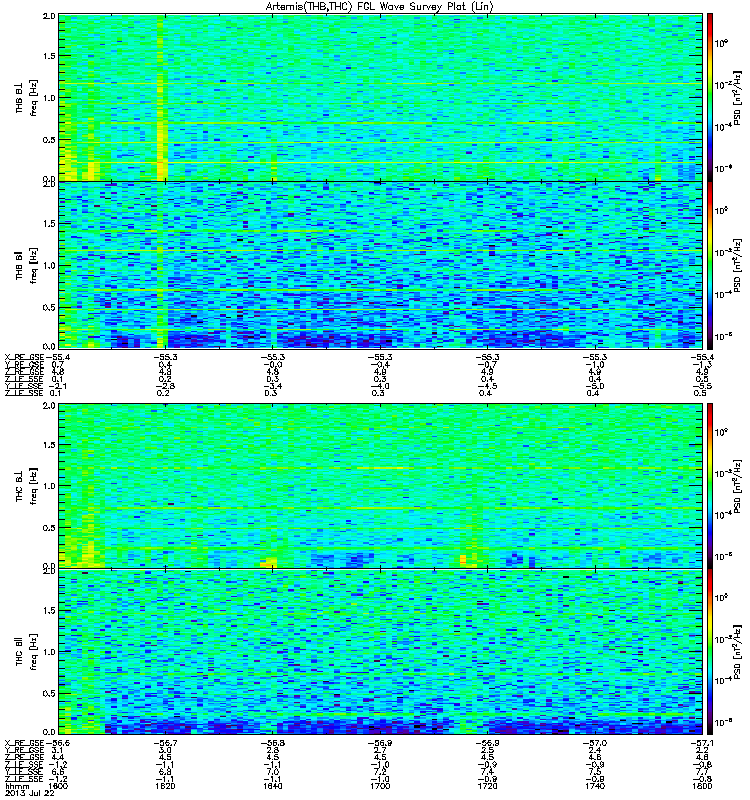
Task: Click the "3.0" Y_RE_GSE value
Action: coord(165,751)
